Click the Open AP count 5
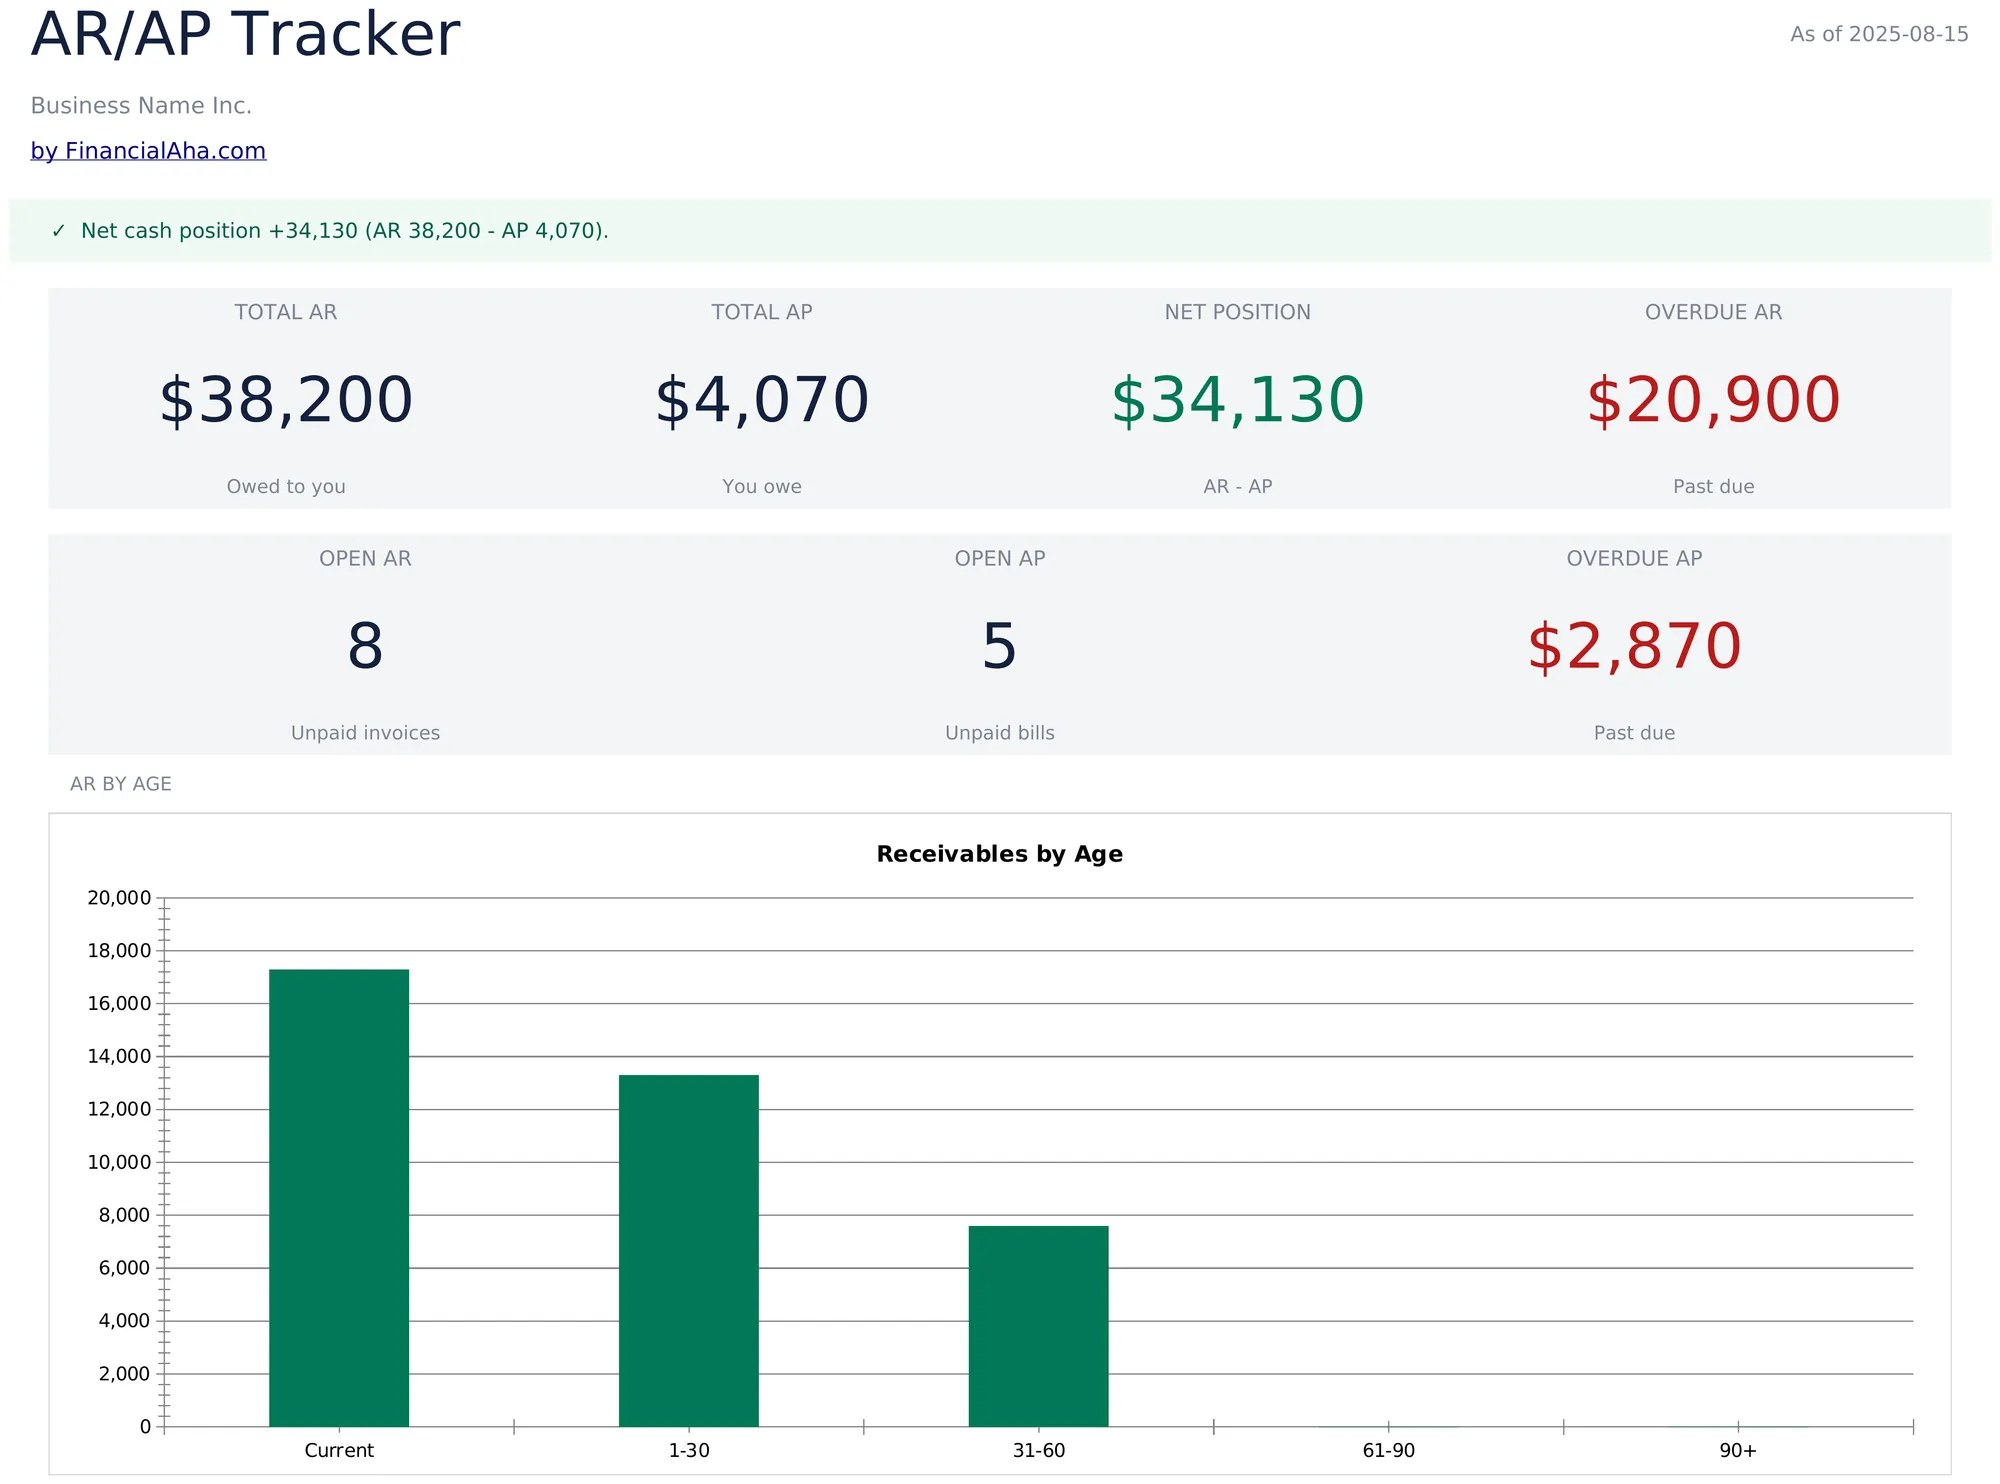 coord(1000,646)
